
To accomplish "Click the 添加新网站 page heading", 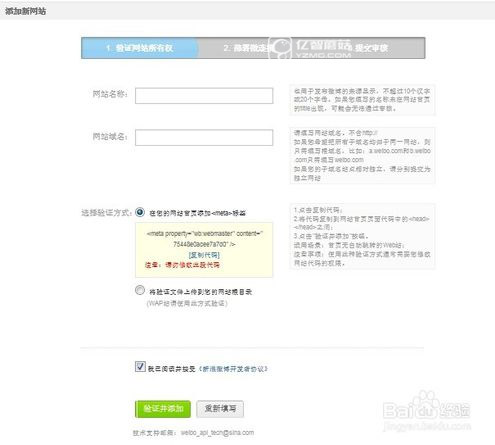I will point(25,11).
